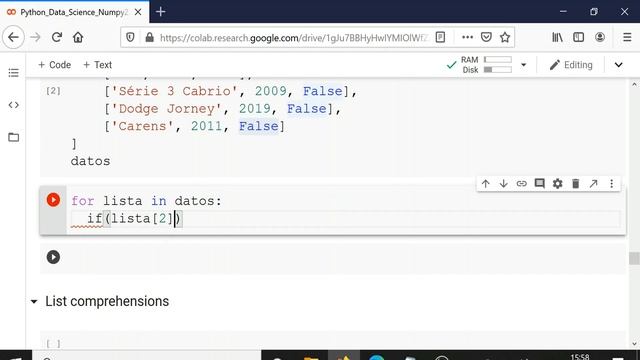Image resolution: width=640 pixels, height=360 pixels.
Task: Open Firefox library icon
Action: (x=557, y=38)
